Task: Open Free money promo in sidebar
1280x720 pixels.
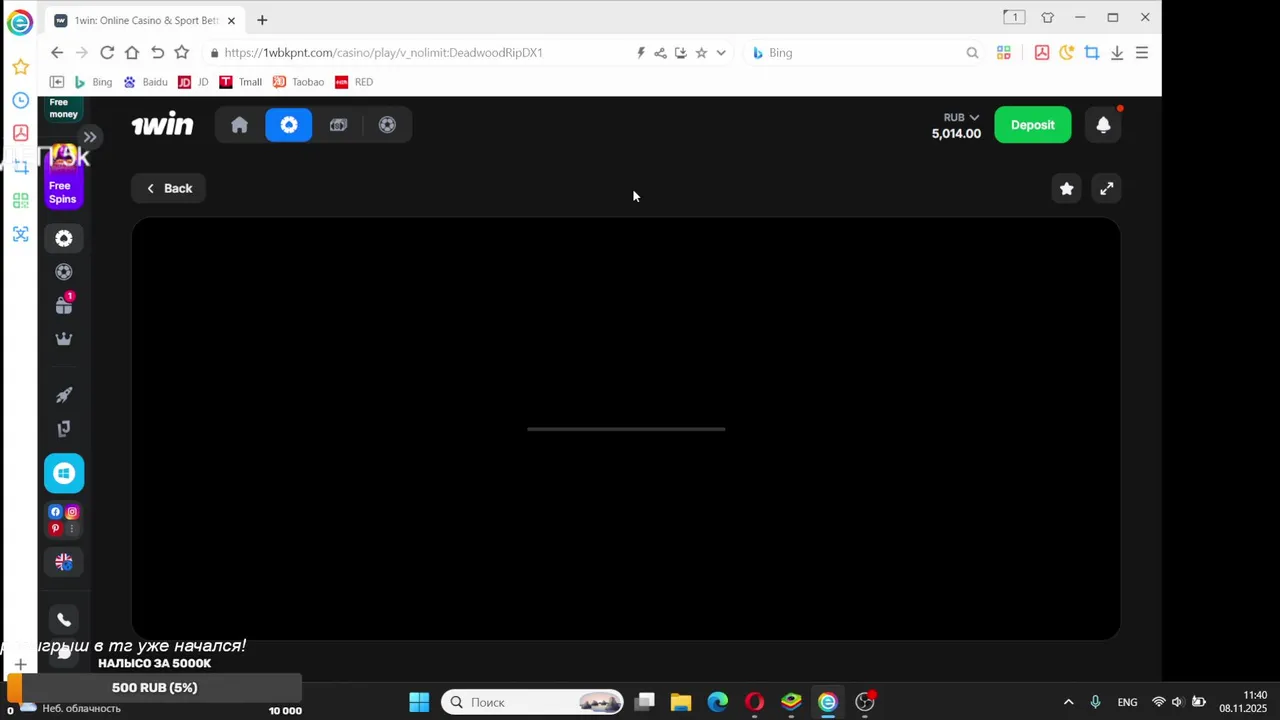Action: 63,108
